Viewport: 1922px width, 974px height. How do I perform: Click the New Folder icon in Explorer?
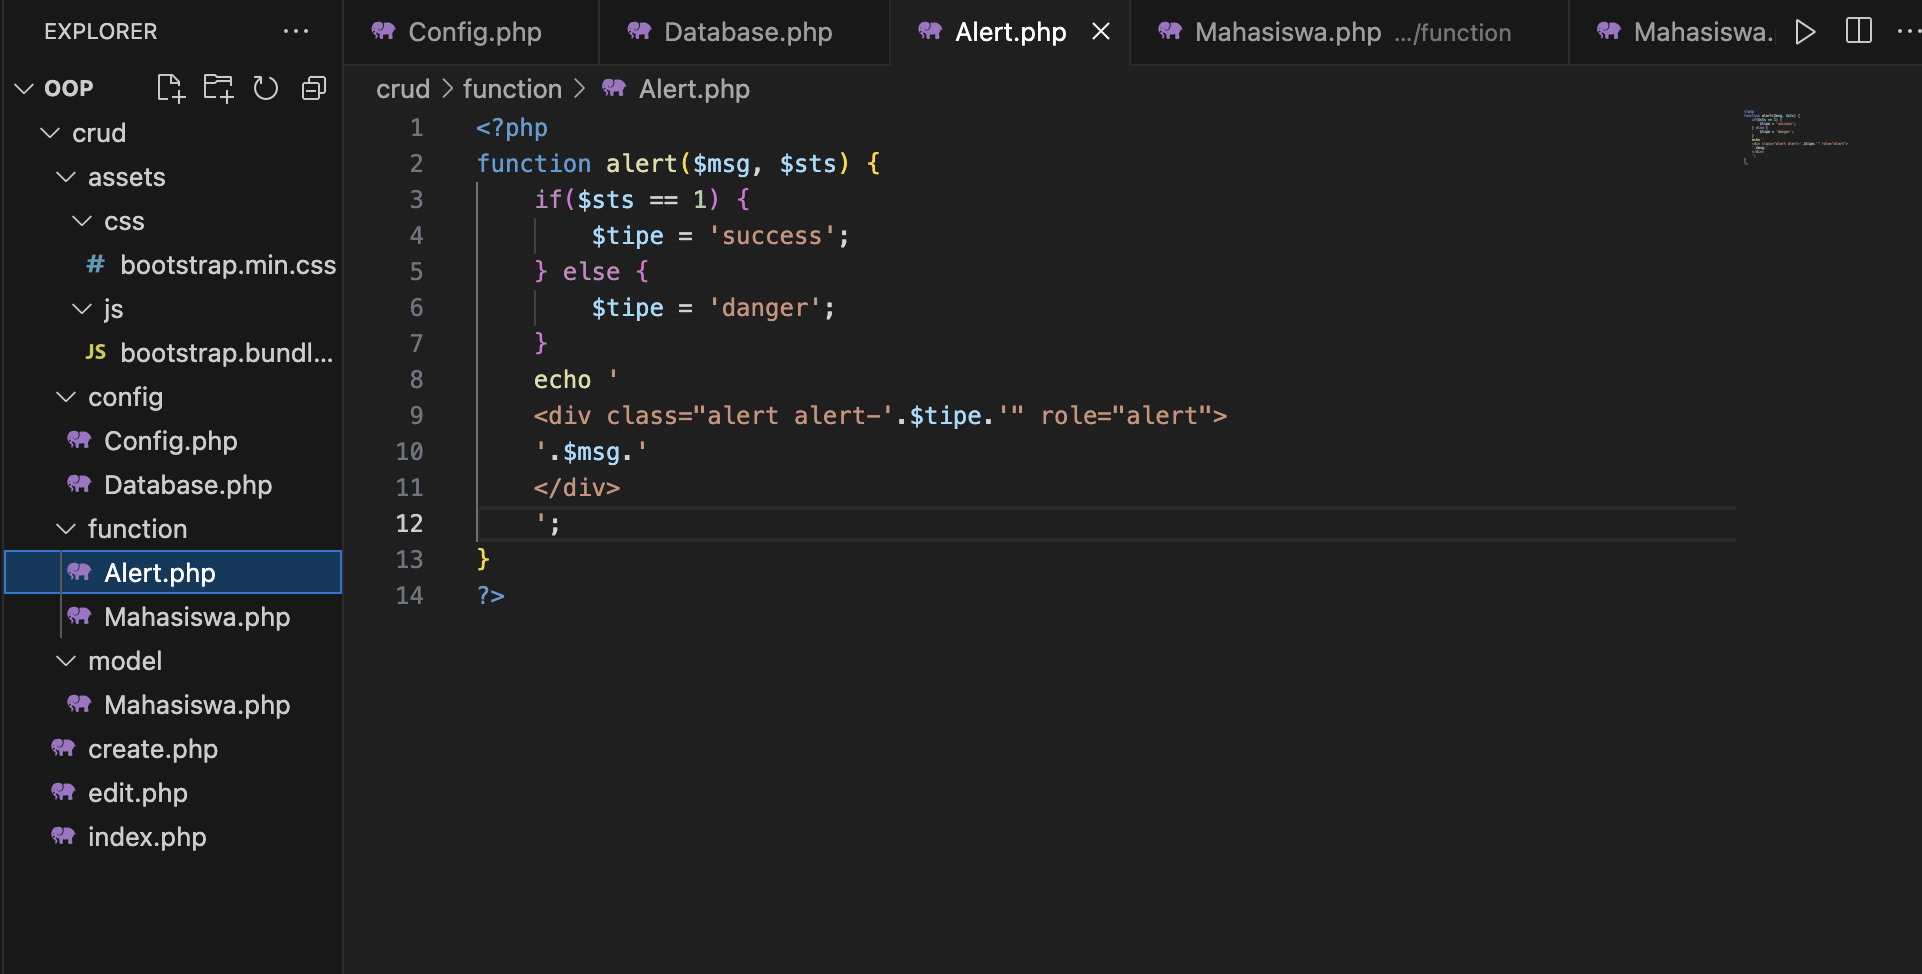218,89
